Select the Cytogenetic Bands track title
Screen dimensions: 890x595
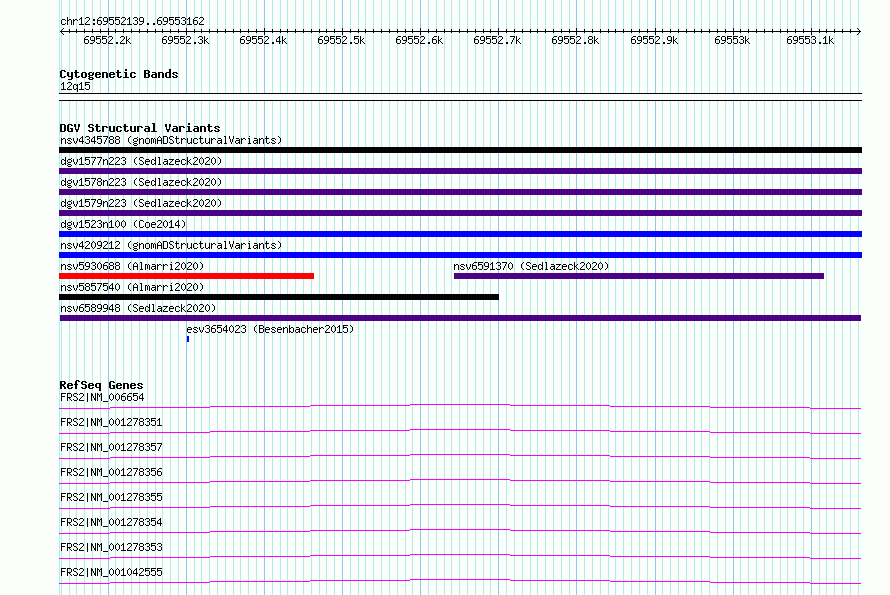click(119, 74)
